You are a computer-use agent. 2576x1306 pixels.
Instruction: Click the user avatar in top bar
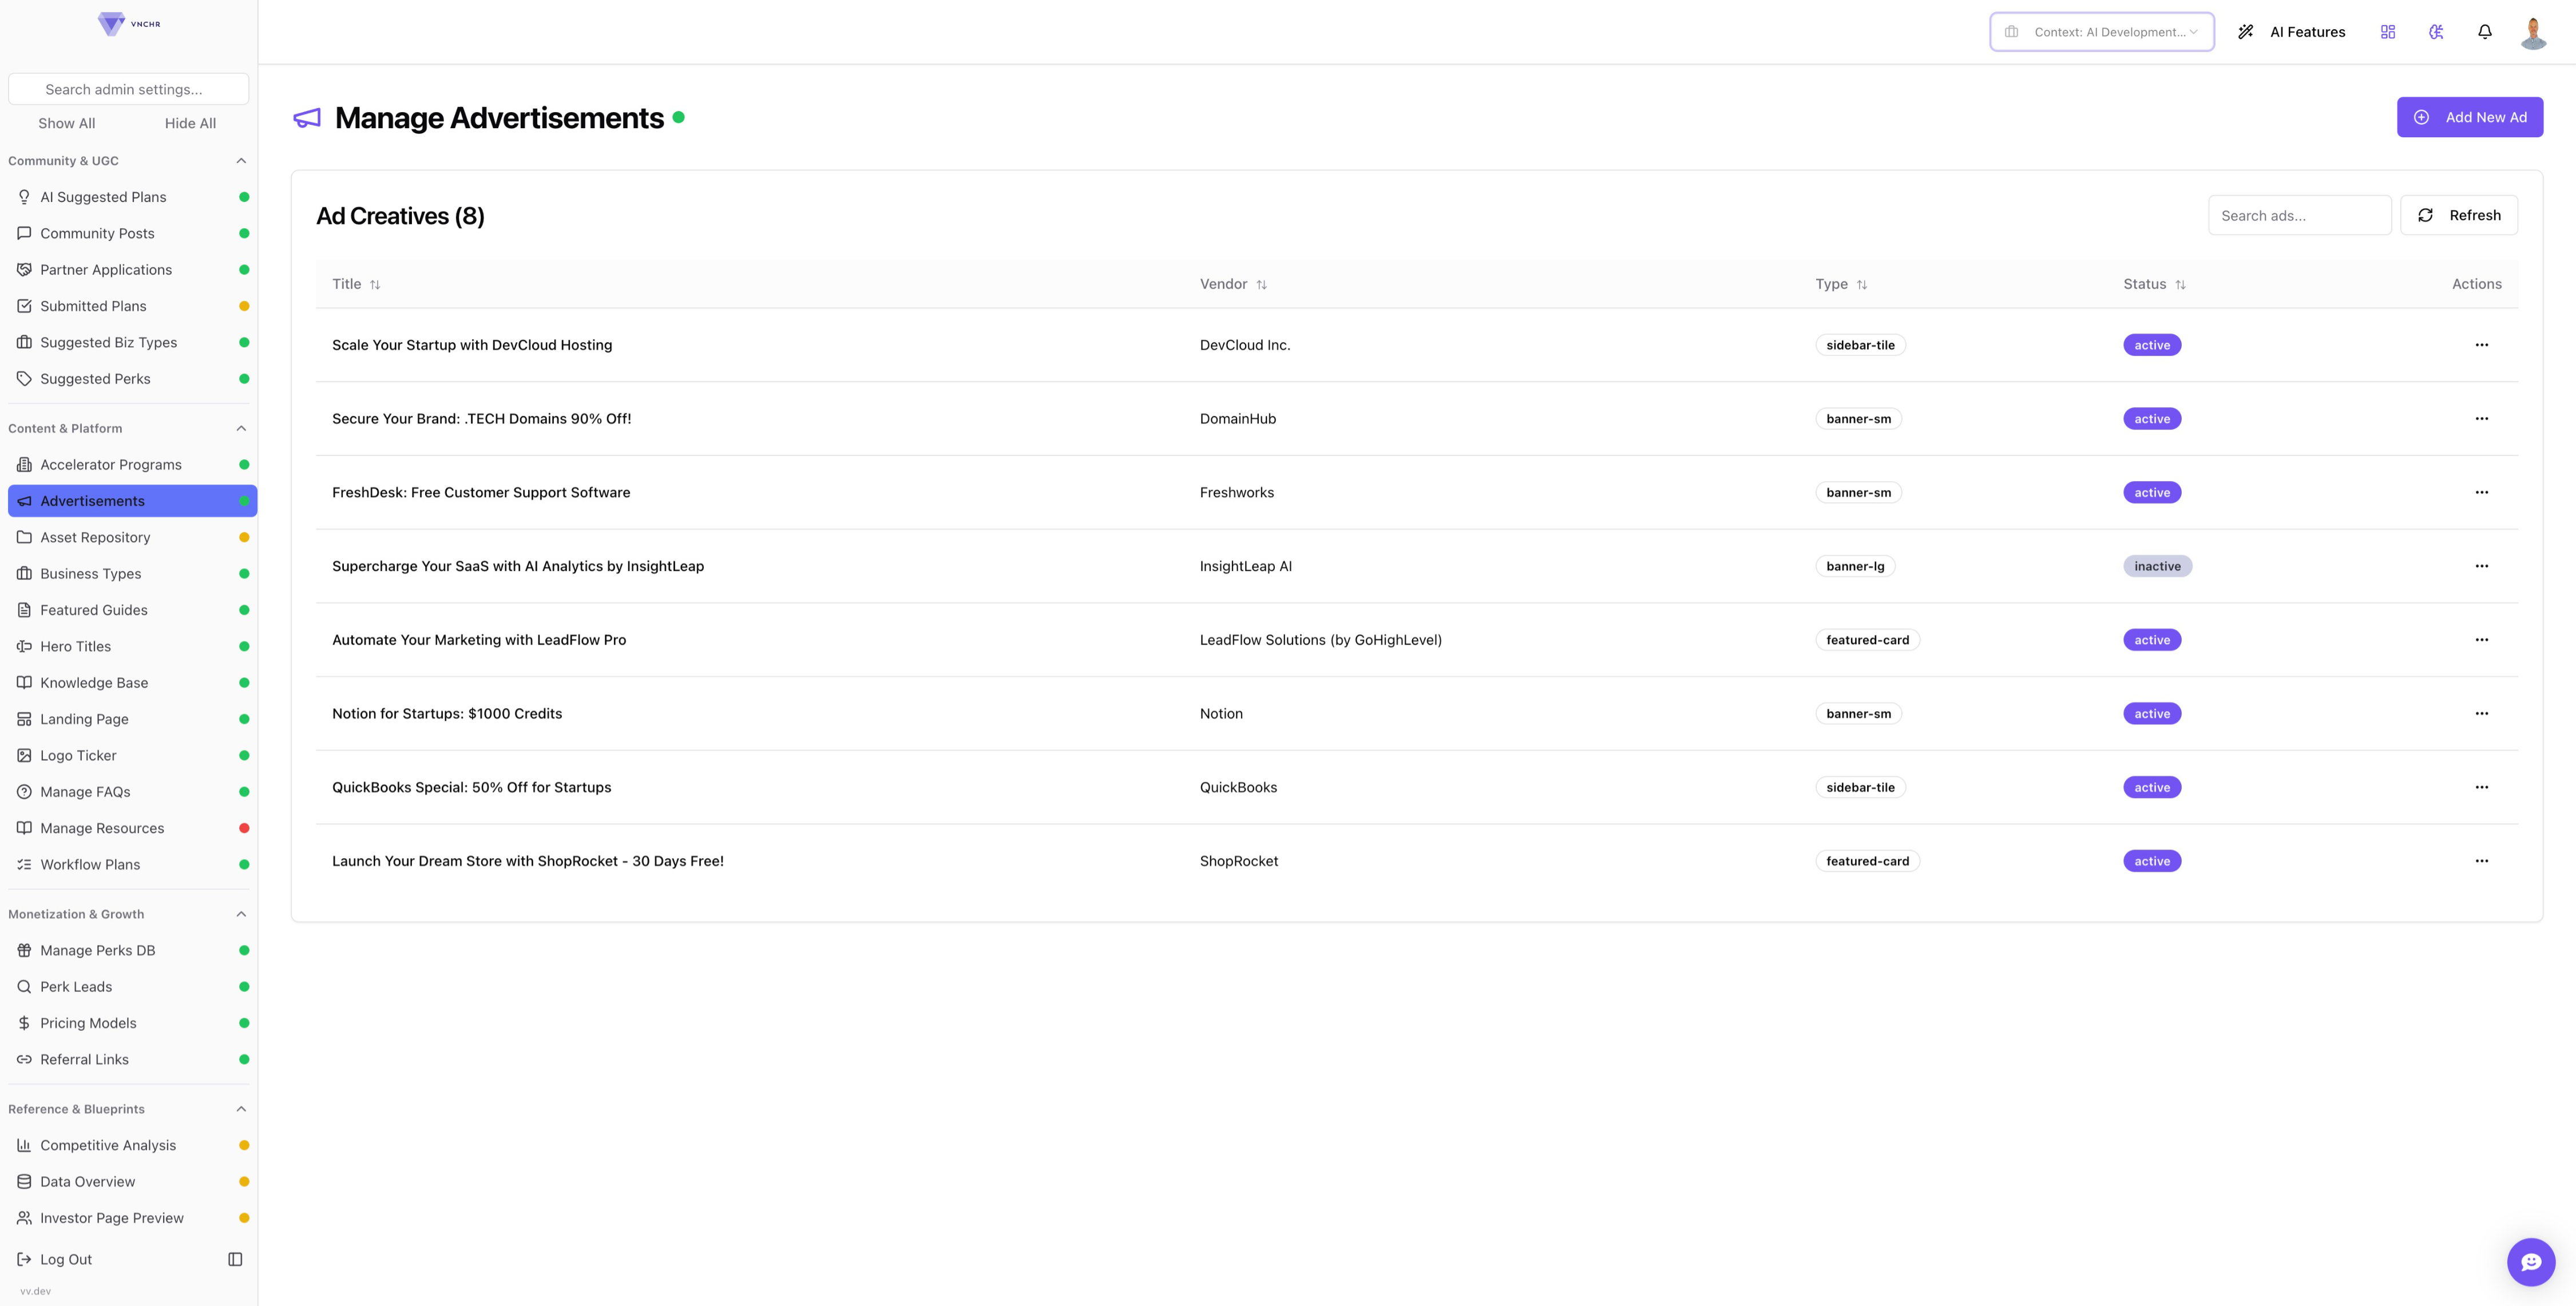pyautogui.click(x=2533, y=32)
